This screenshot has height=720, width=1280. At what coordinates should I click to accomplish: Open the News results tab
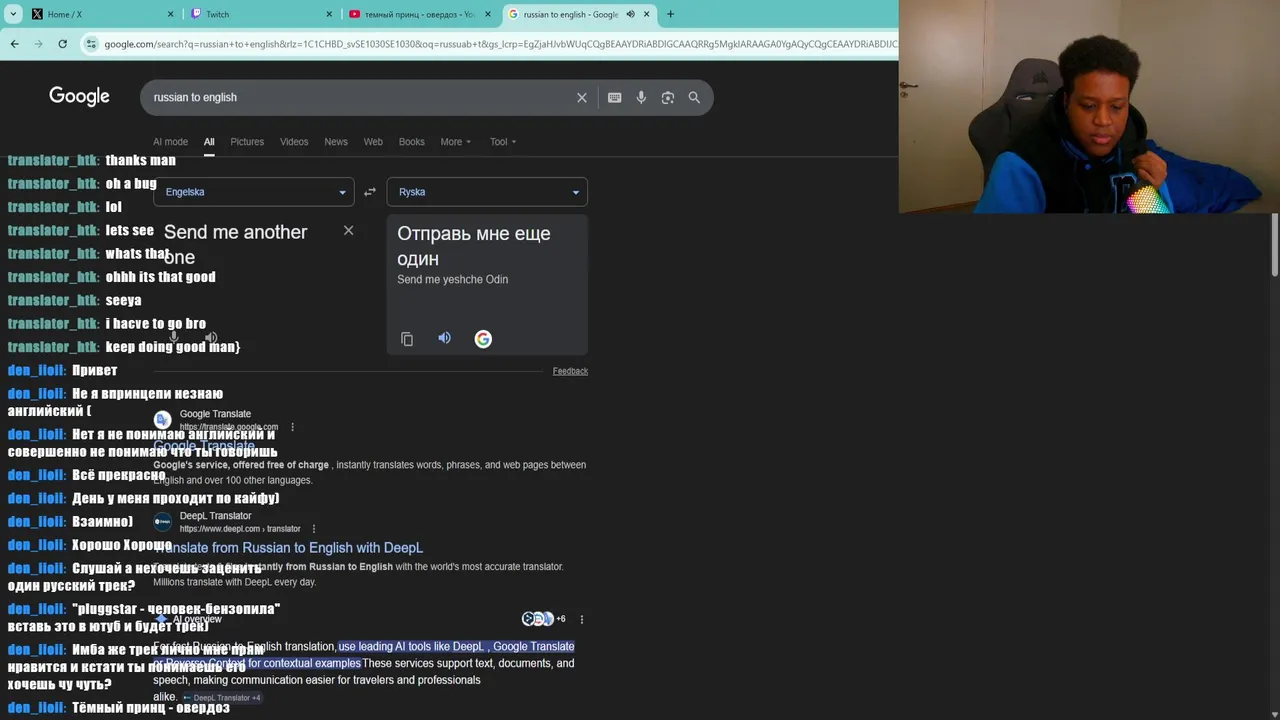336,142
